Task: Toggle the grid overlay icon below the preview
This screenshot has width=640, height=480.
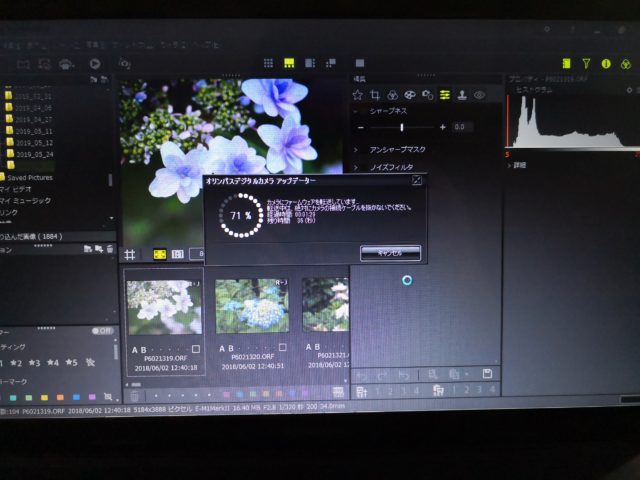Action: [x=129, y=255]
